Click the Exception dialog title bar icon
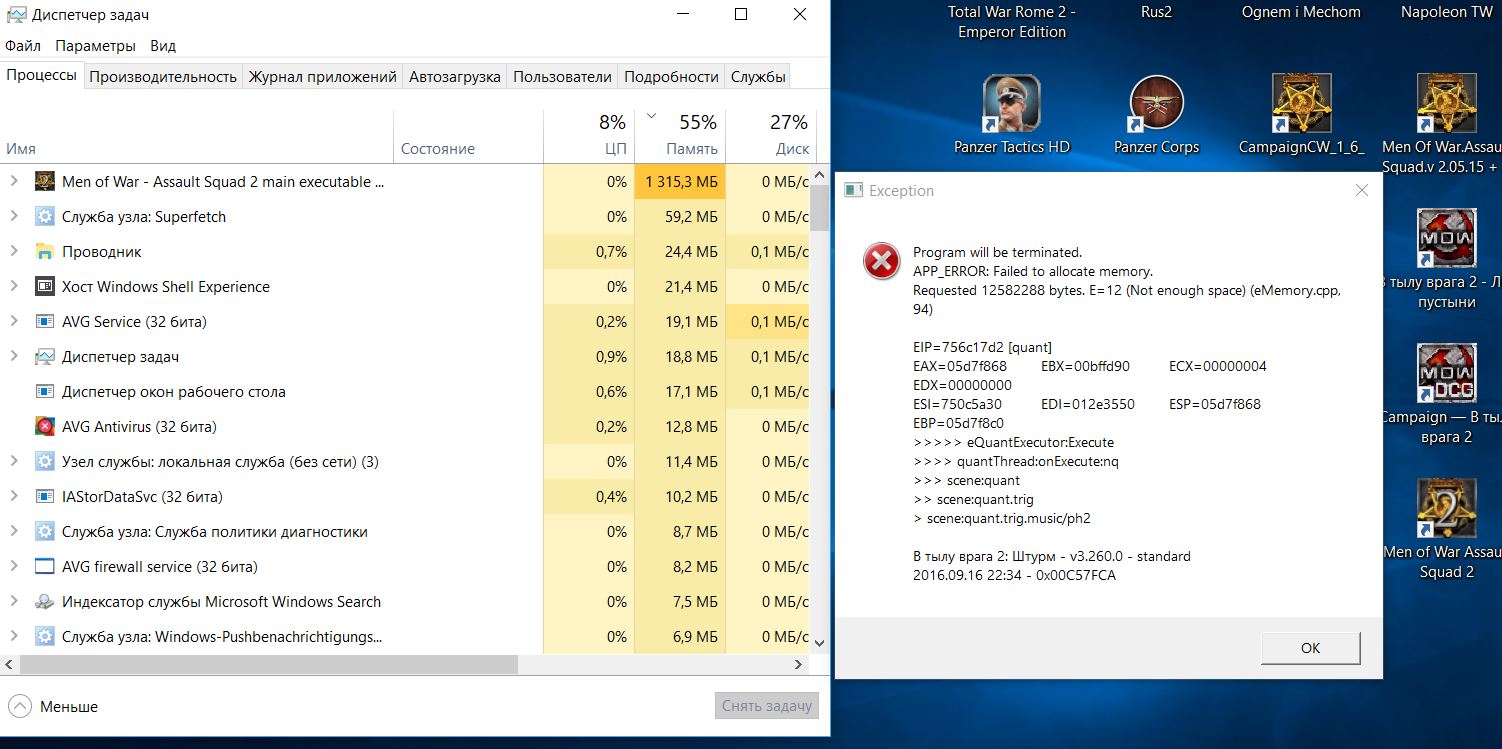Image resolution: width=1502 pixels, height=749 pixels. coord(853,190)
